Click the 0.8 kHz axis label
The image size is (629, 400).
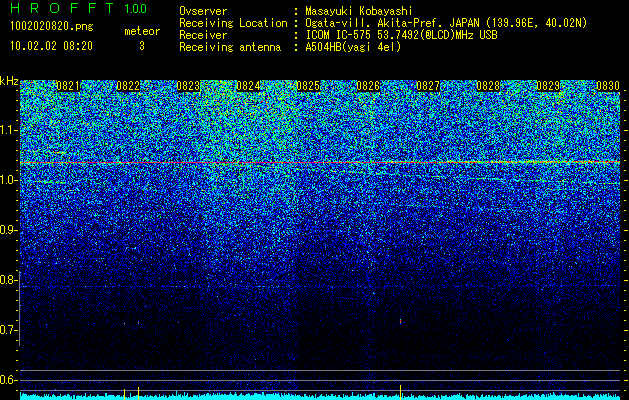click(x=7, y=280)
